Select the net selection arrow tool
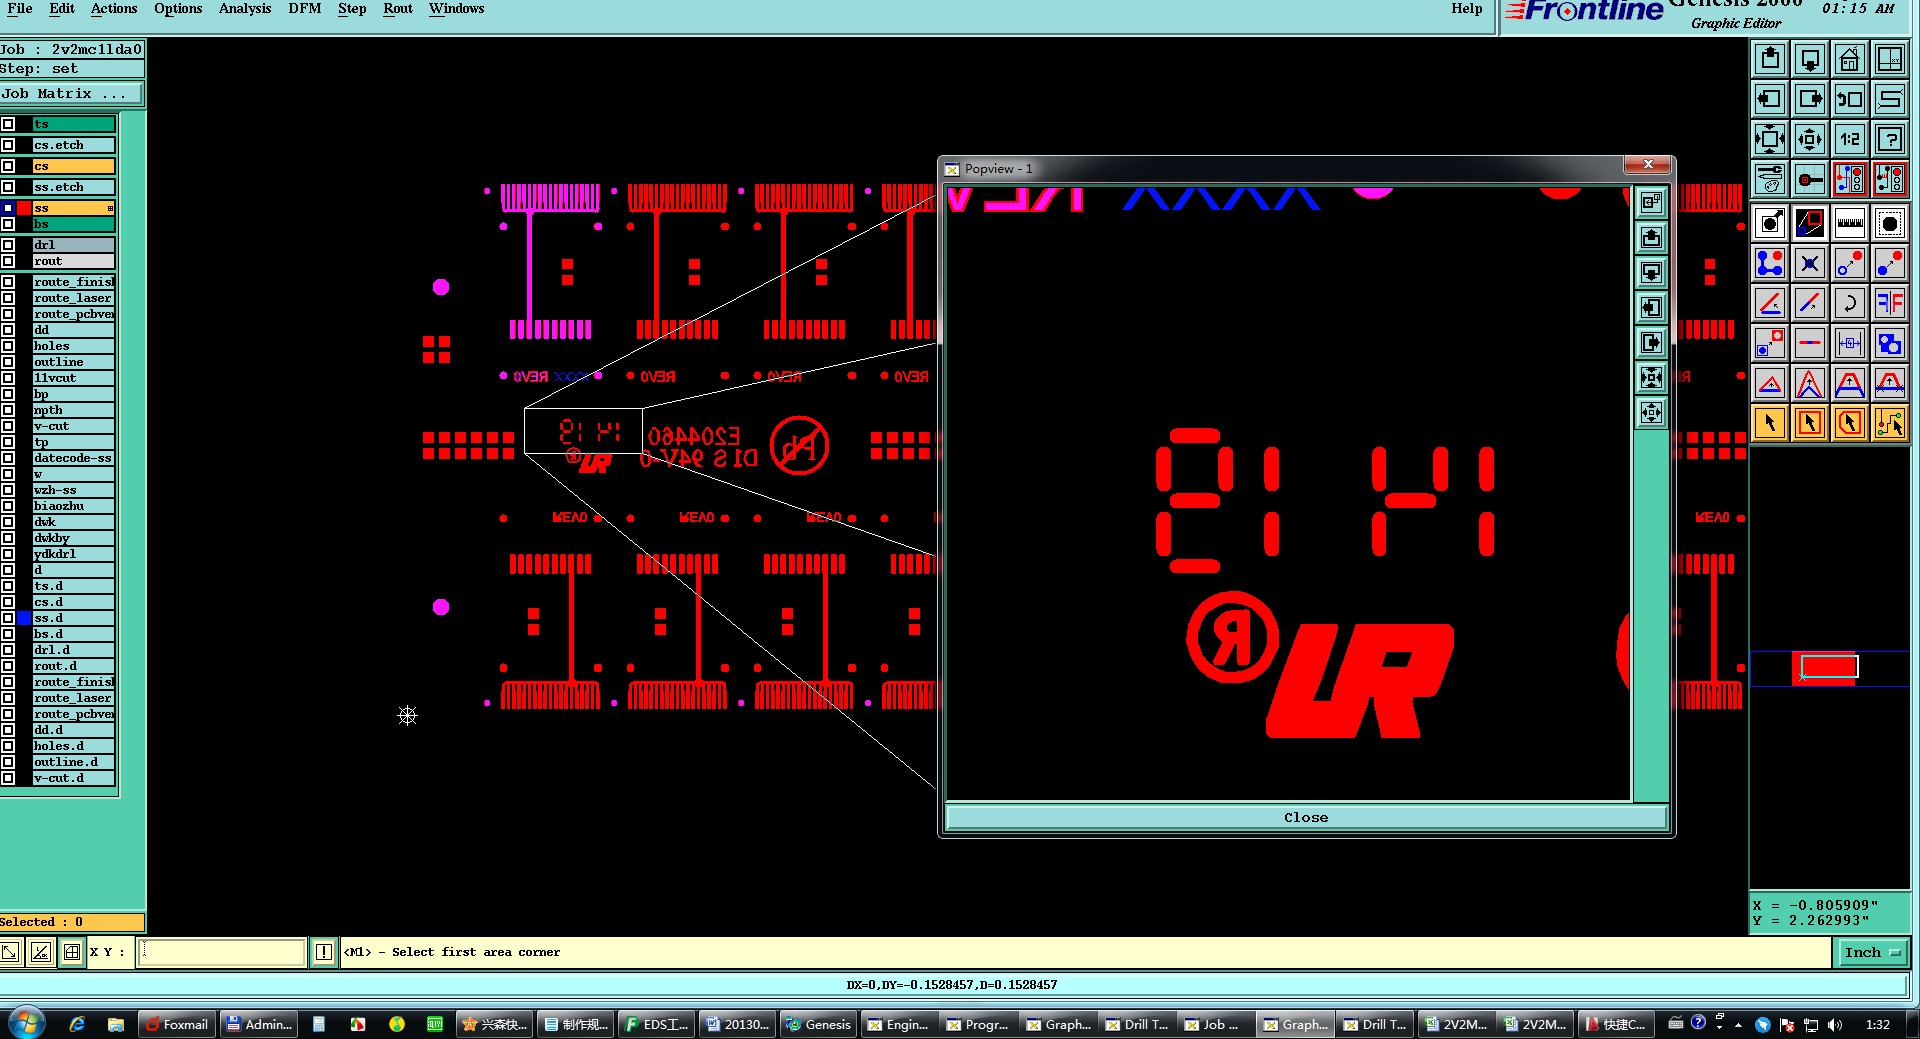Image resolution: width=1920 pixels, height=1039 pixels. point(1890,423)
